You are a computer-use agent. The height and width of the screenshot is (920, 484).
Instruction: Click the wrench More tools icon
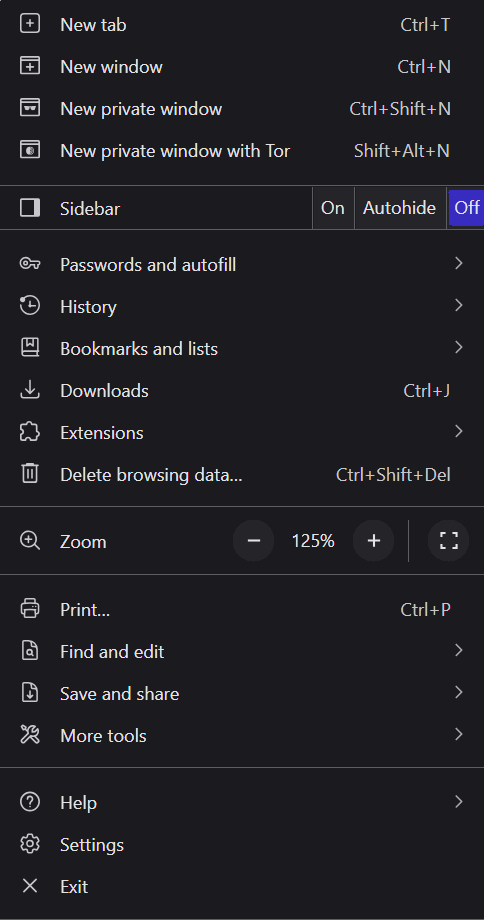[x=29, y=735]
